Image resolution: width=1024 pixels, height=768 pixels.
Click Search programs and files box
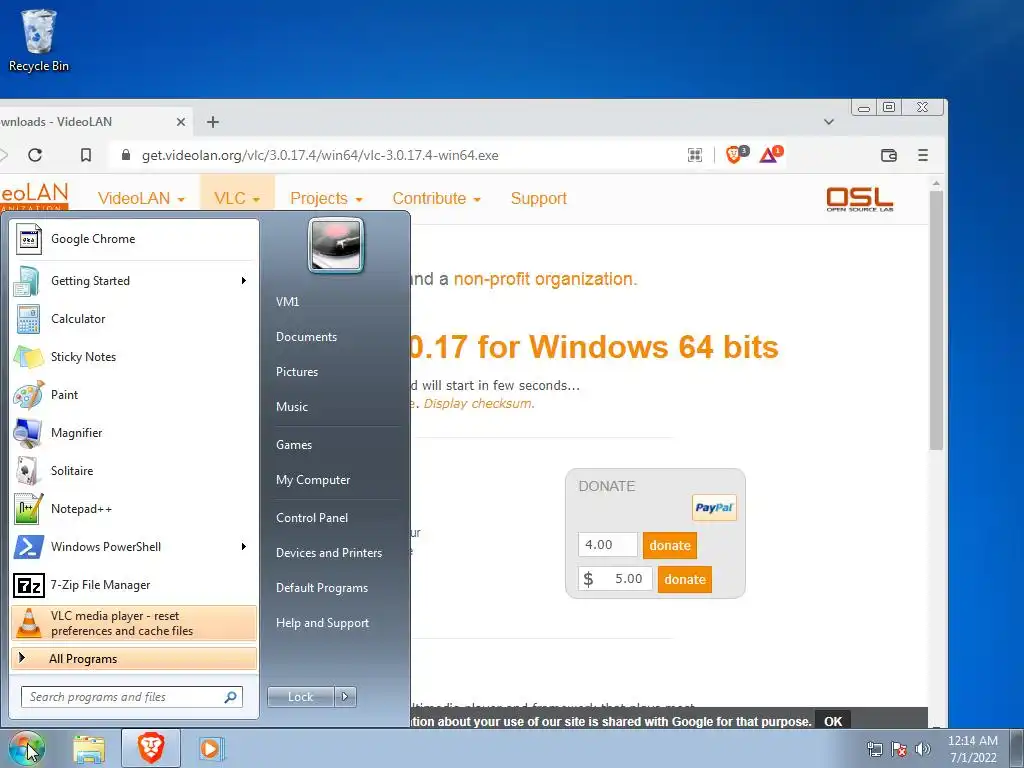click(x=132, y=697)
